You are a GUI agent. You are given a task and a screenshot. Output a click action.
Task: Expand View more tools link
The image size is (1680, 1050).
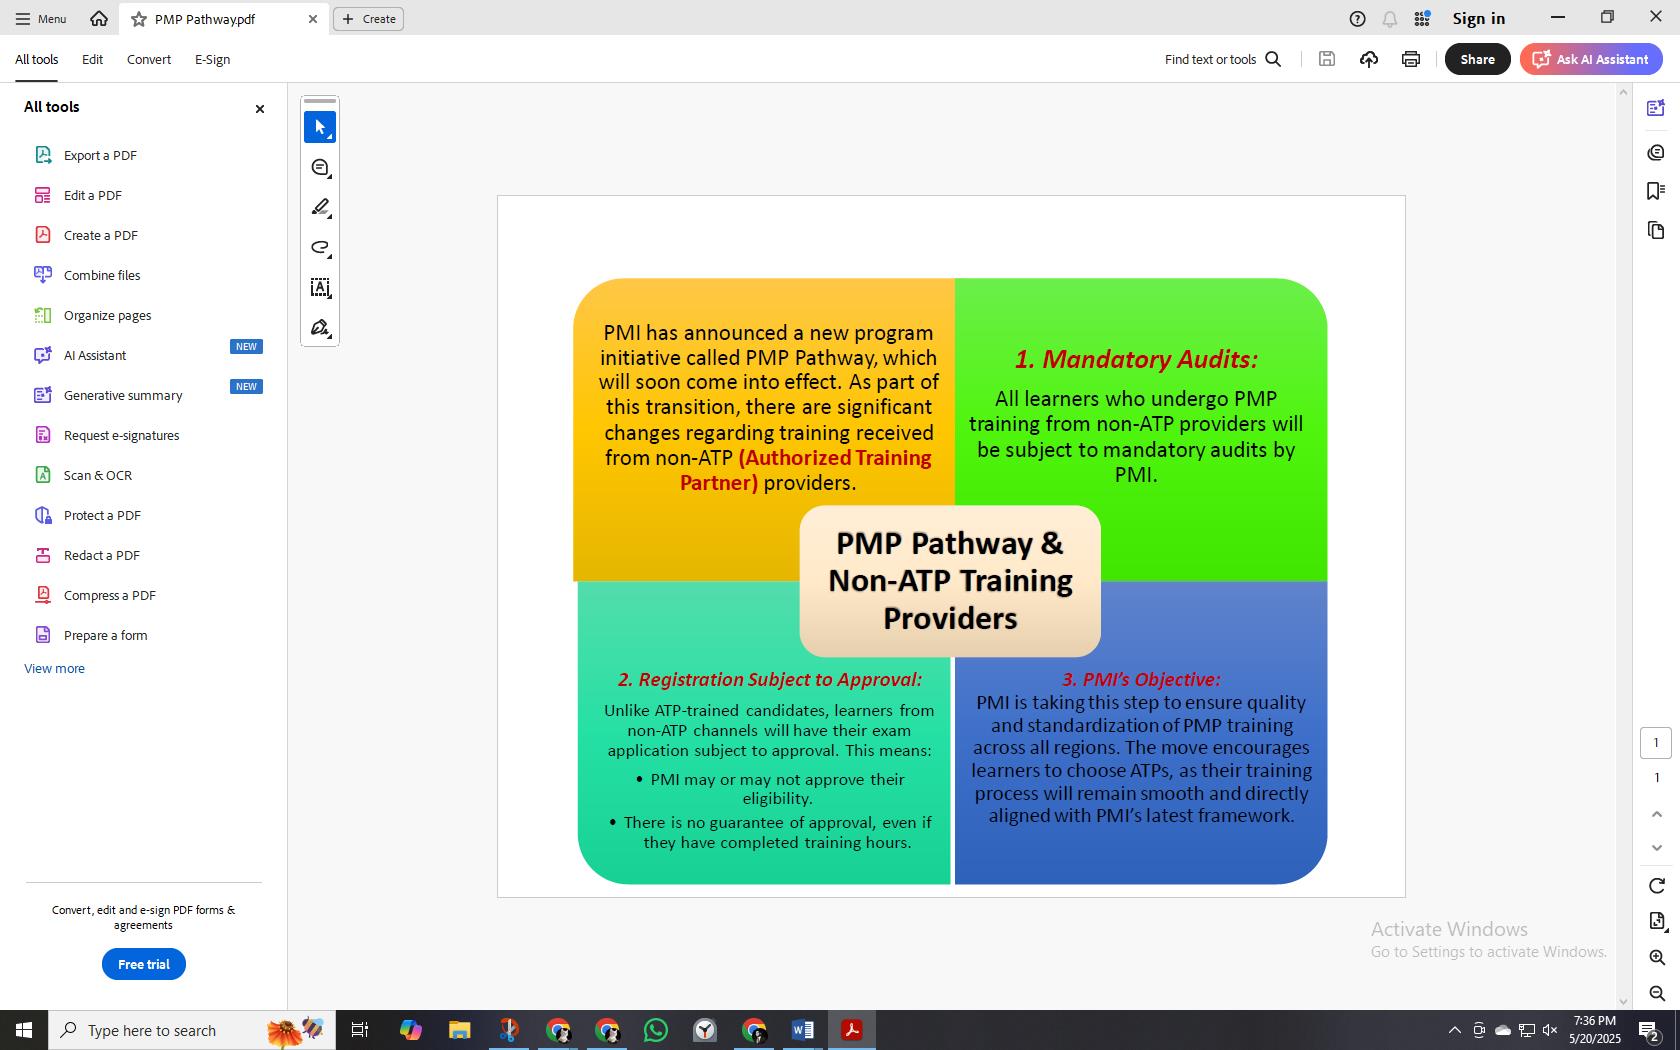54,668
